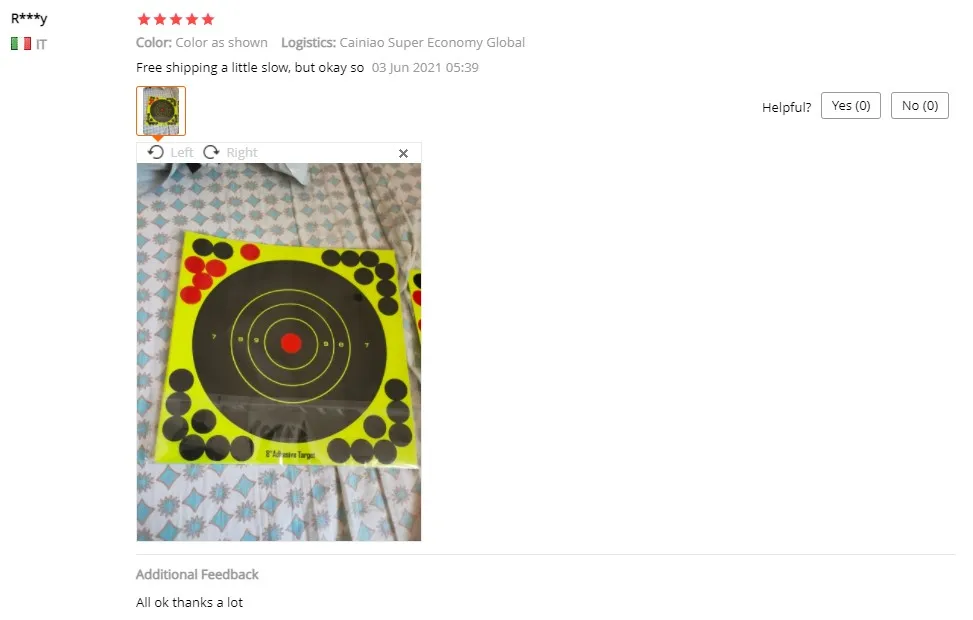Select the small target photo thumbnail

click(161, 110)
